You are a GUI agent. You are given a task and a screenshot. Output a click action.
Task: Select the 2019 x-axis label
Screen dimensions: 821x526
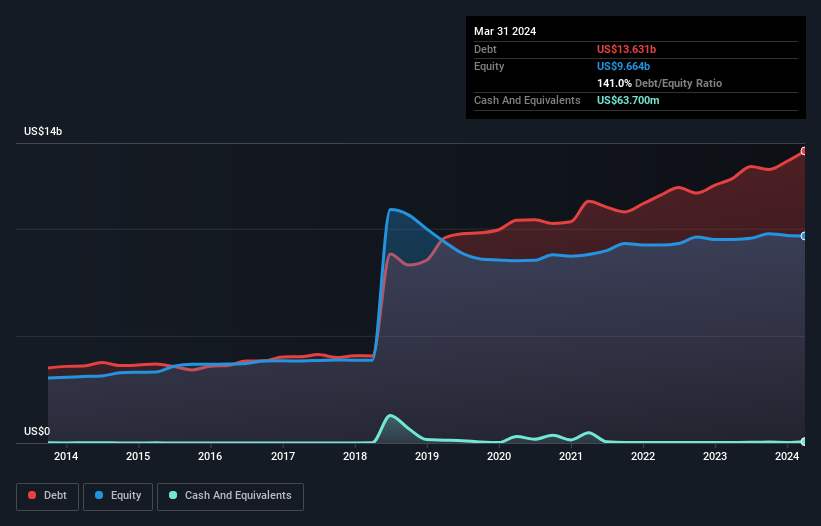pos(427,456)
